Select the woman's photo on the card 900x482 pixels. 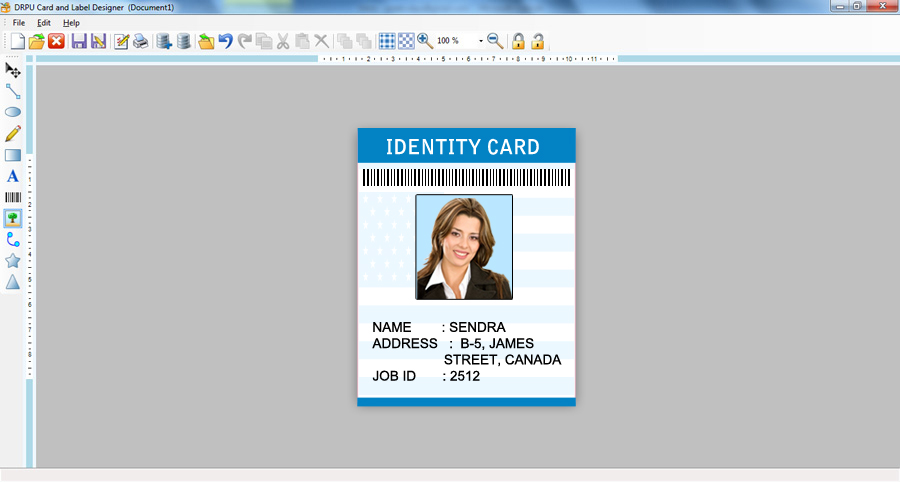pyautogui.click(x=464, y=247)
